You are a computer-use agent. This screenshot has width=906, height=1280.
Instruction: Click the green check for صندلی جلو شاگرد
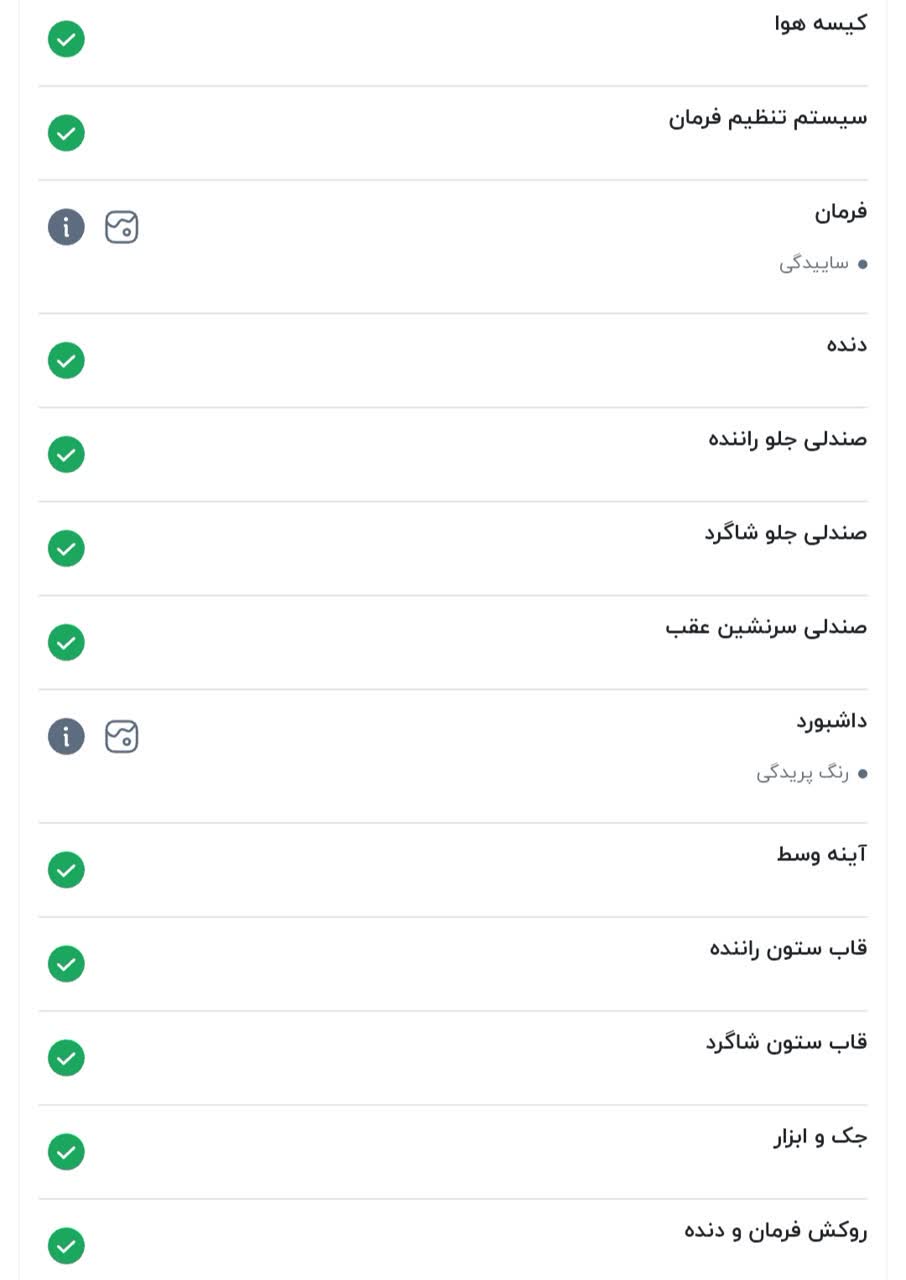[66, 548]
